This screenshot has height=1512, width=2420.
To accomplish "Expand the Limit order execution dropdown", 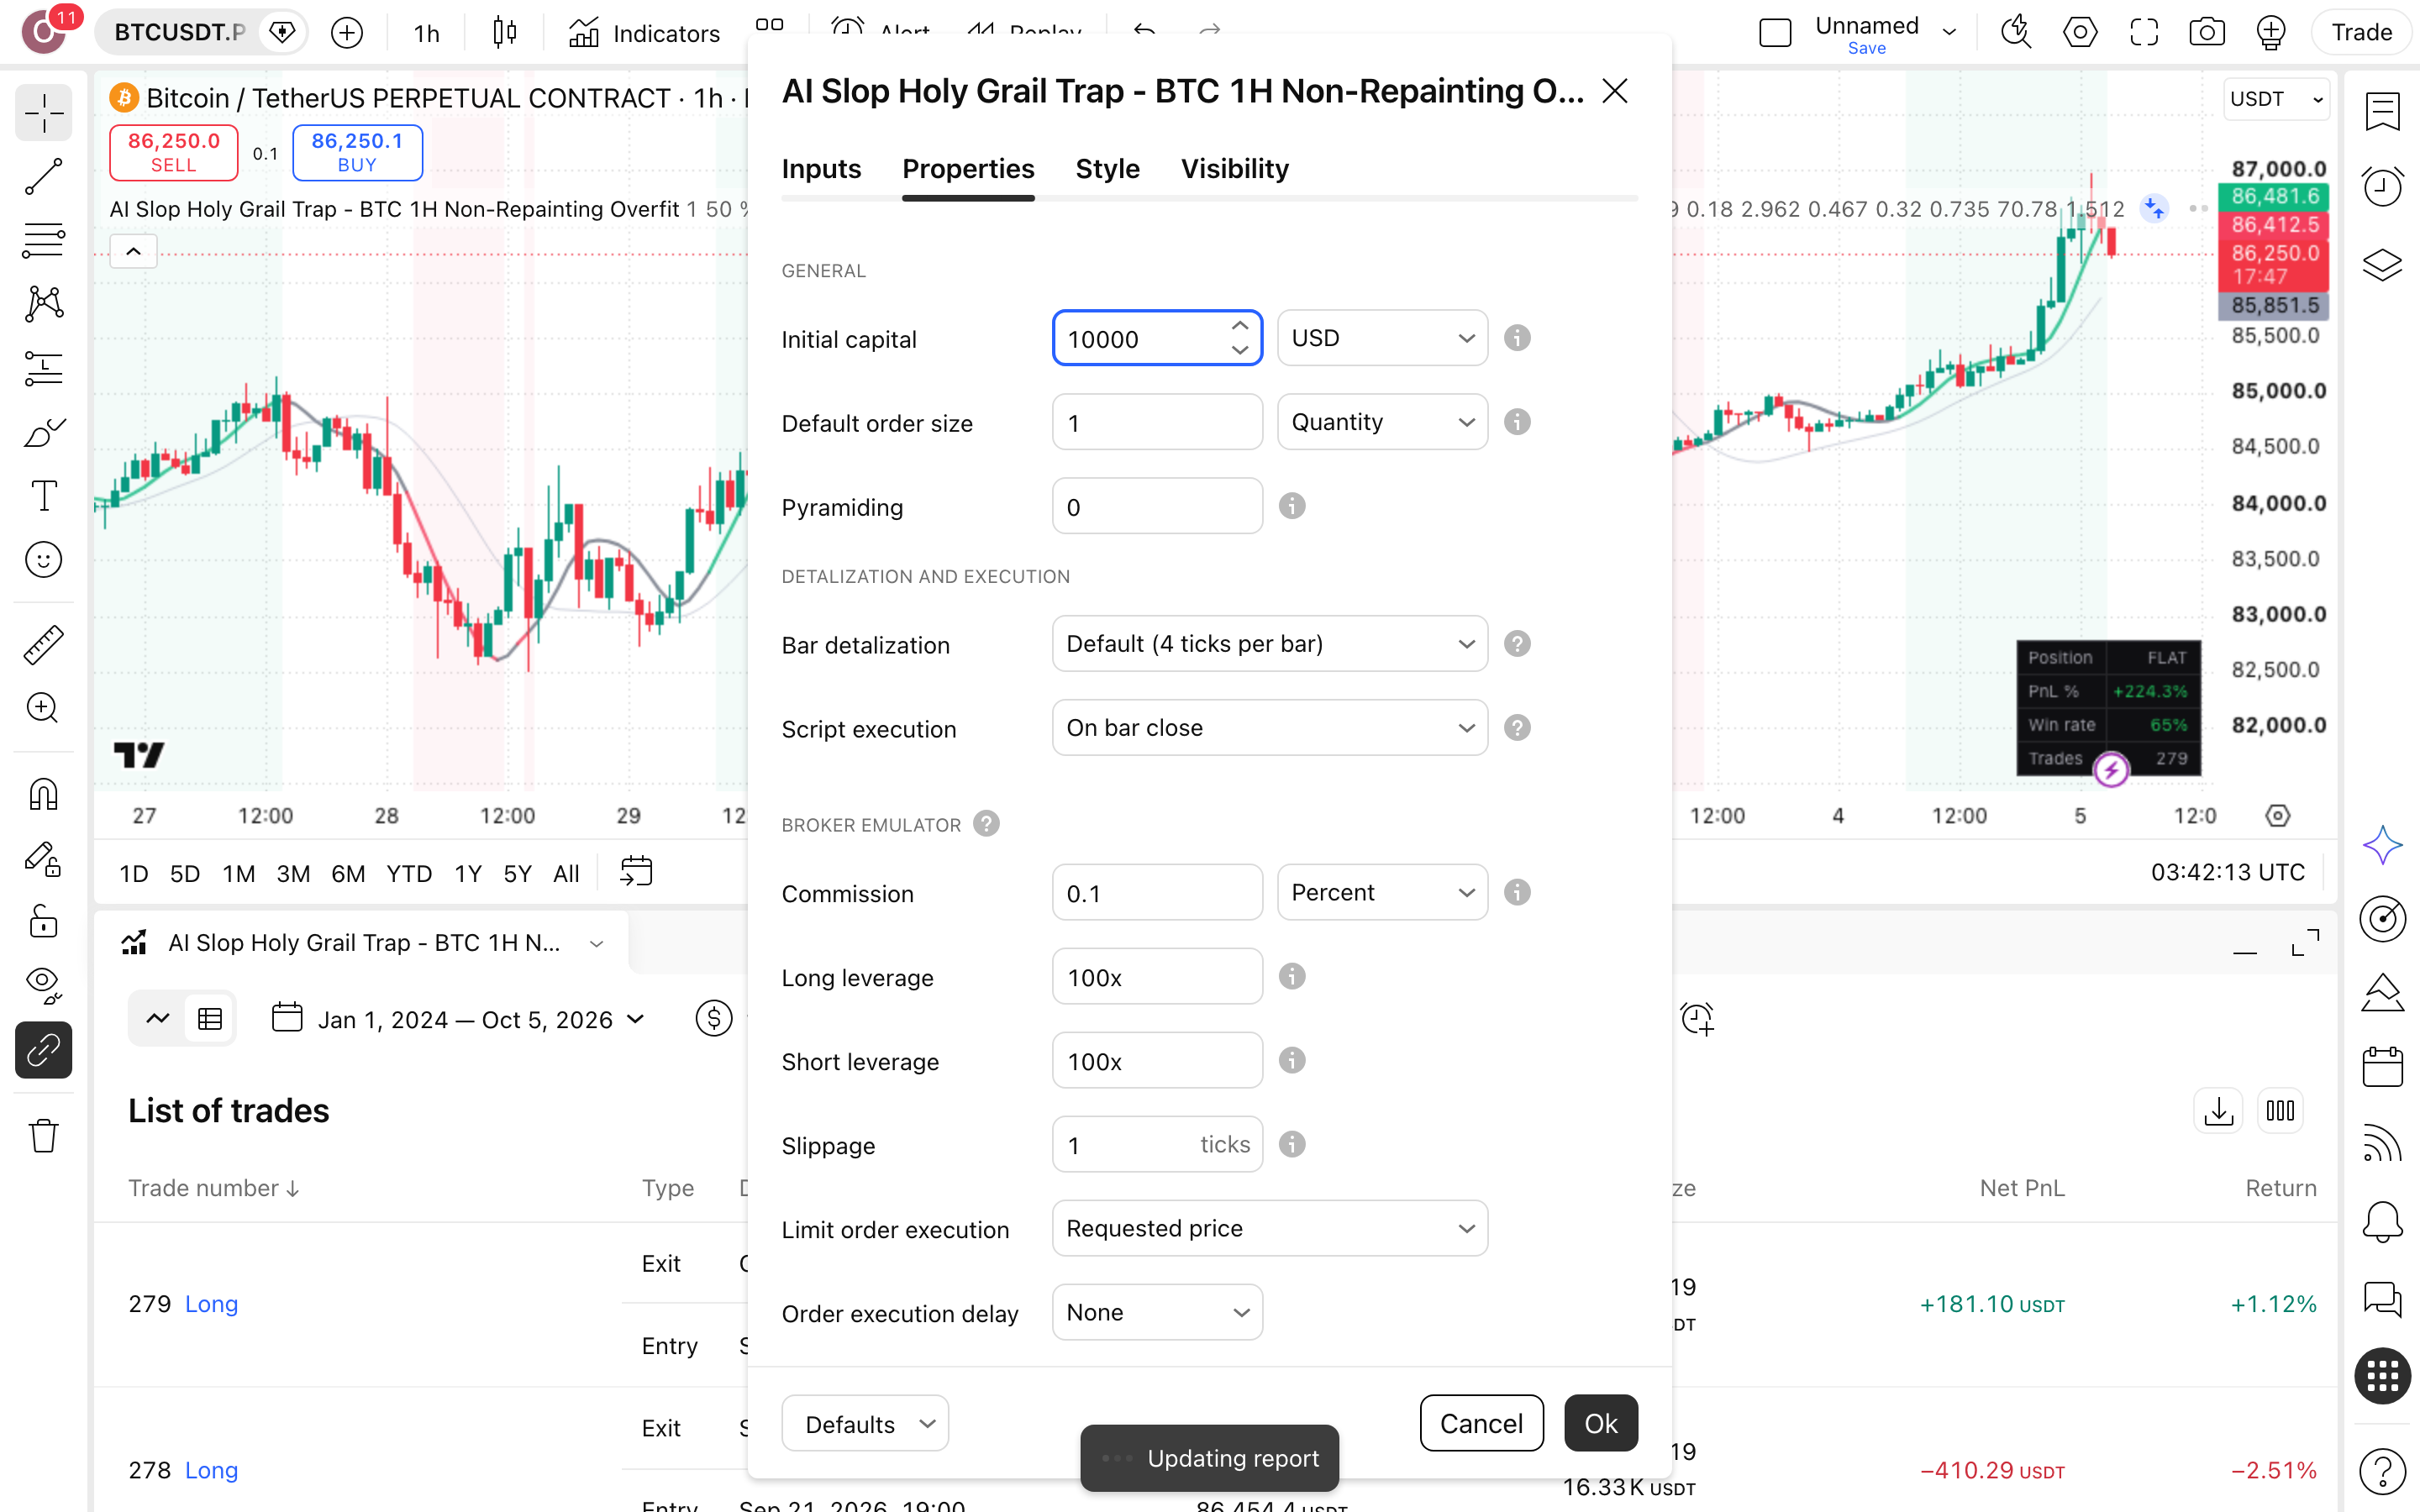I will coord(1269,1228).
